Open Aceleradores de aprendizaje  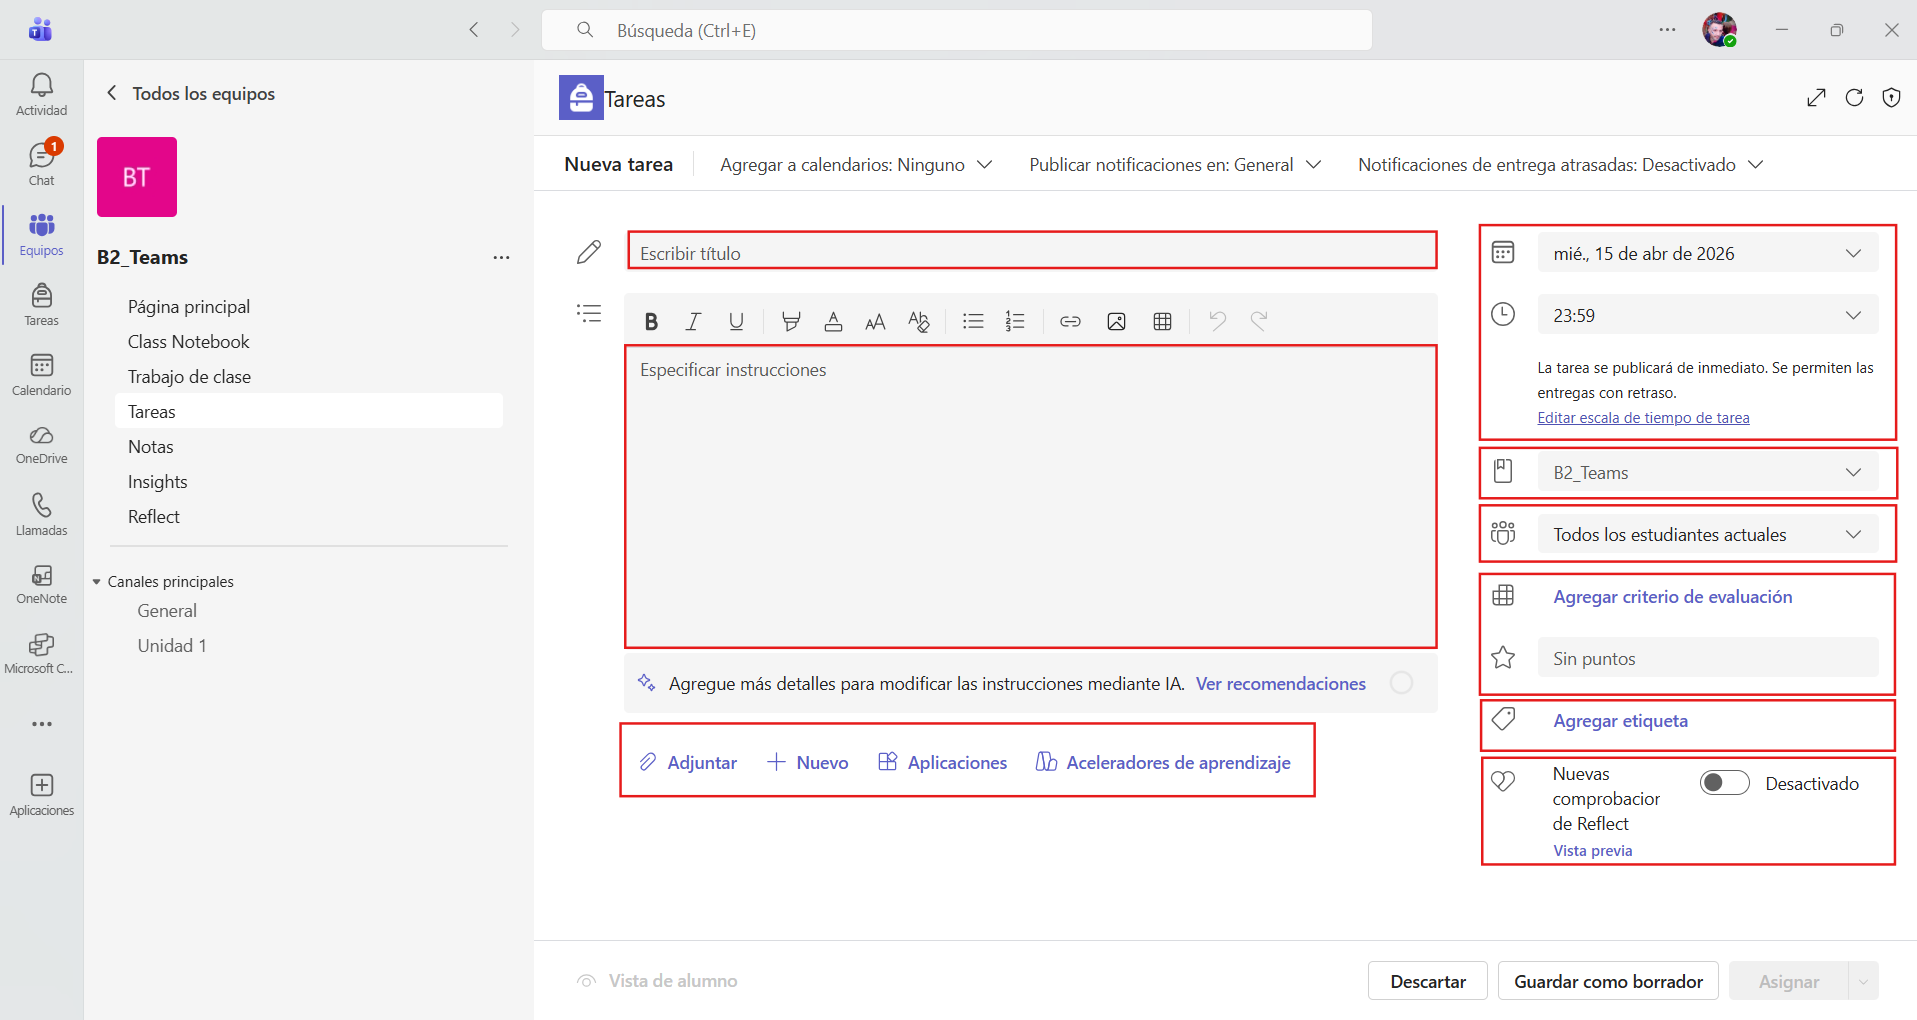[1164, 762]
